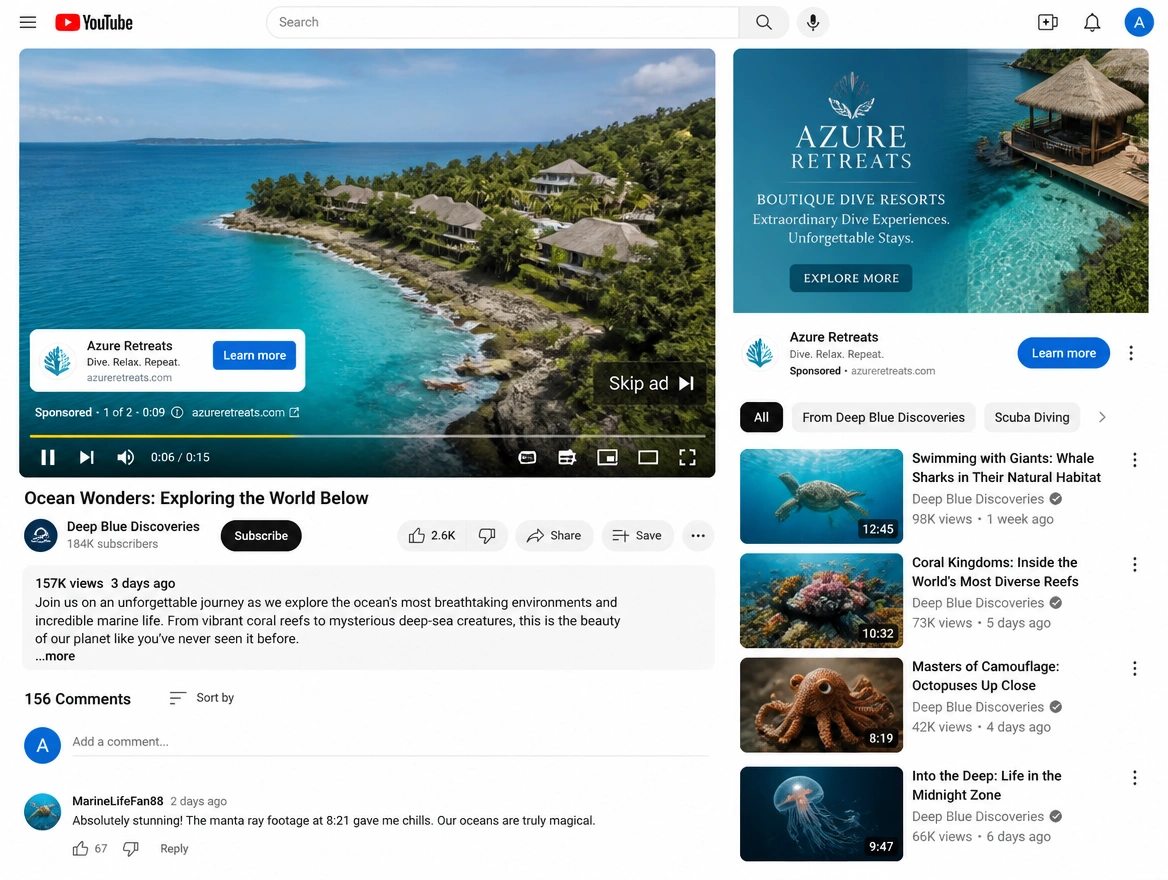
Task: Like MarineLifeFan88's comment
Action: (x=80, y=848)
